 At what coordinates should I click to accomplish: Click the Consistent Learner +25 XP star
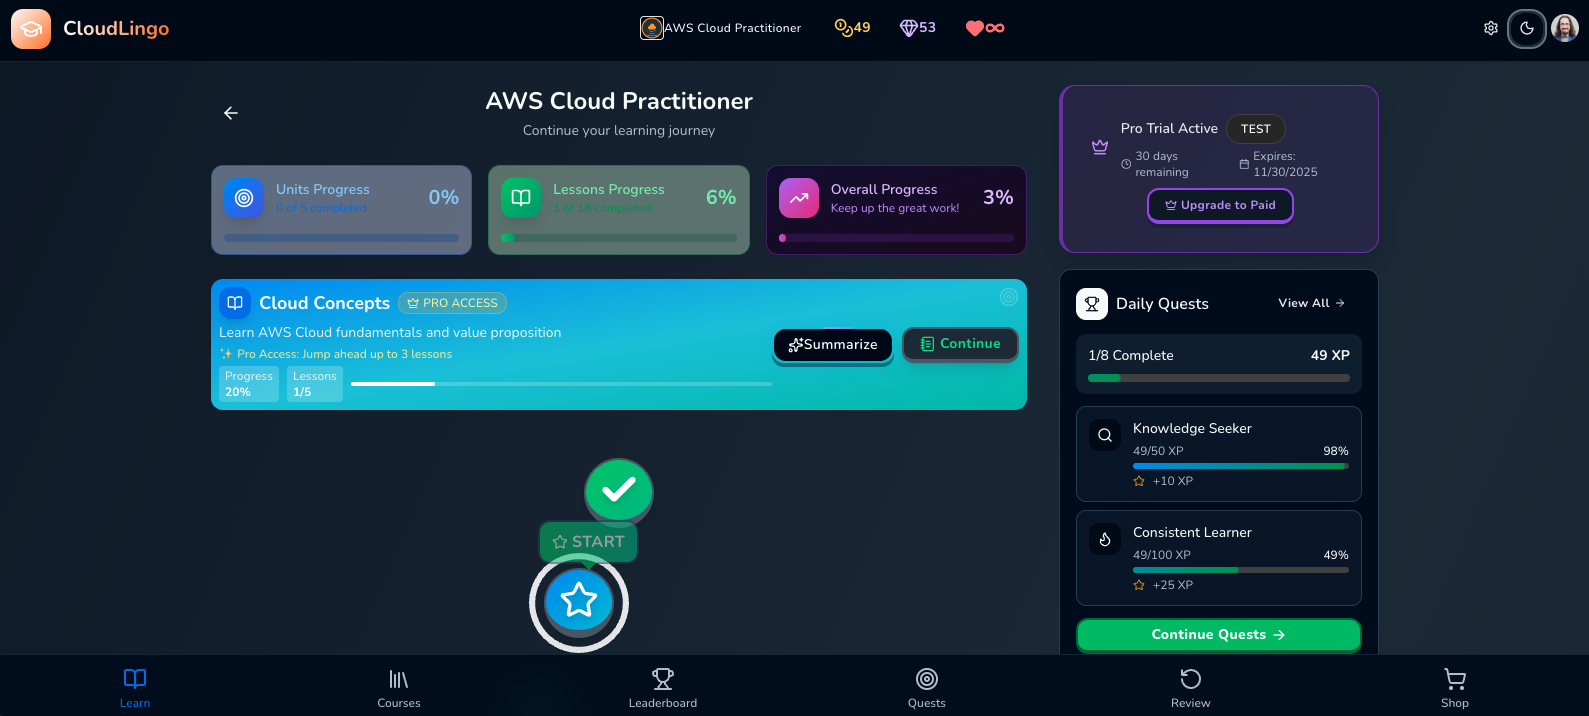1139,585
